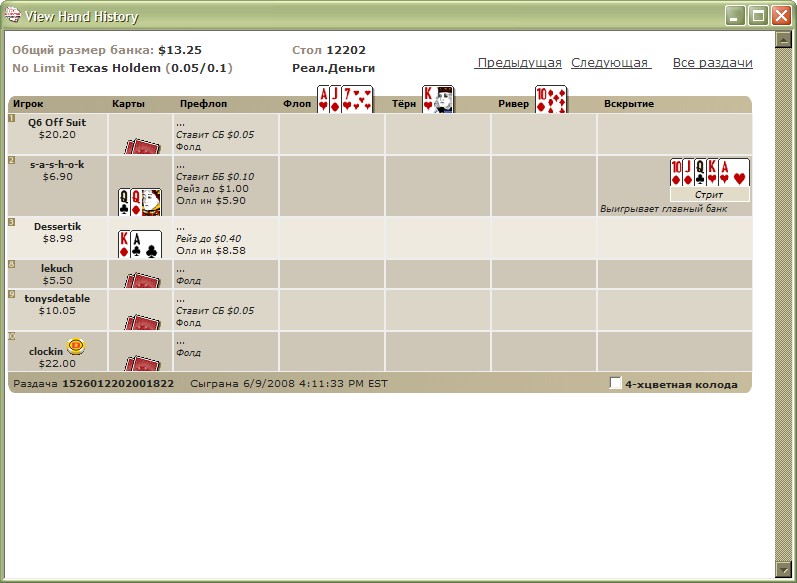Select the Dessertik player row name
This screenshot has height=583, width=797.
57,227
